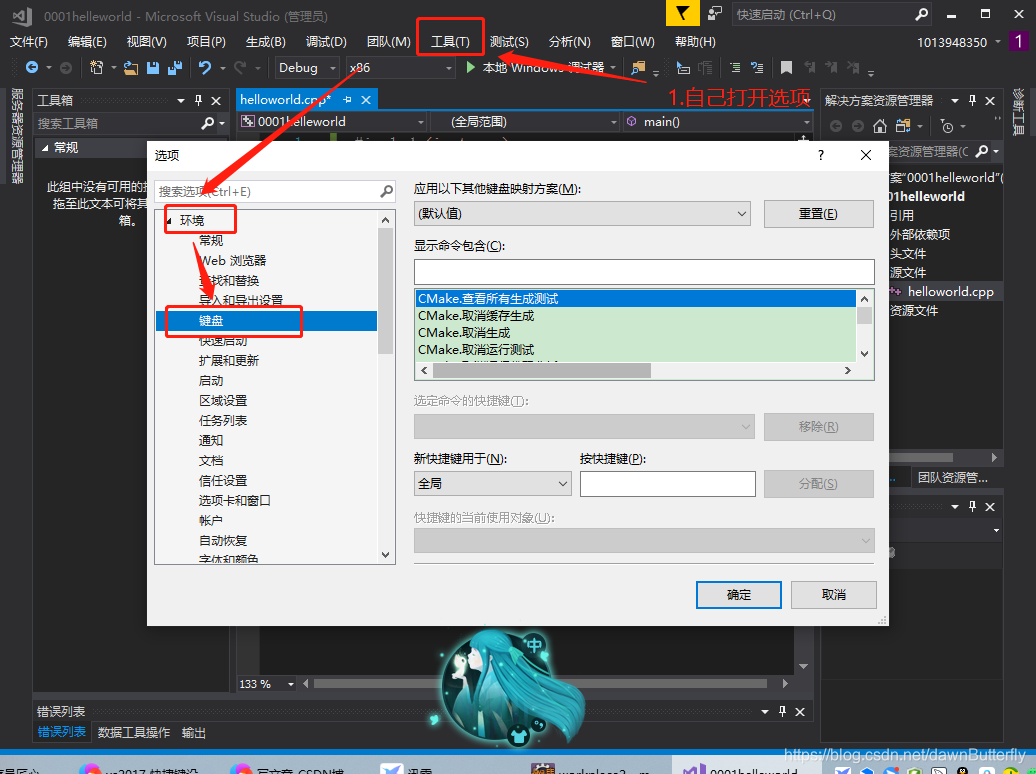The width and height of the screenshot is (1036, 774).
Task: Pin the error list panel
Action: point(782,711)
